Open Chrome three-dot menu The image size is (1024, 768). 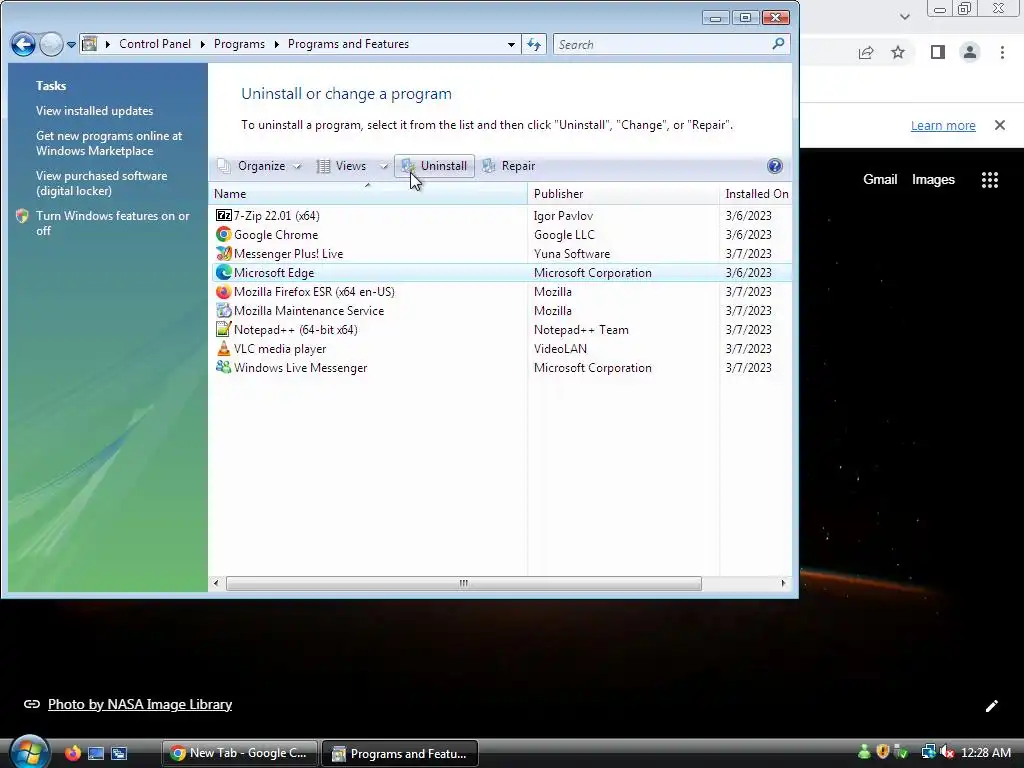[x=1002, y=52]
